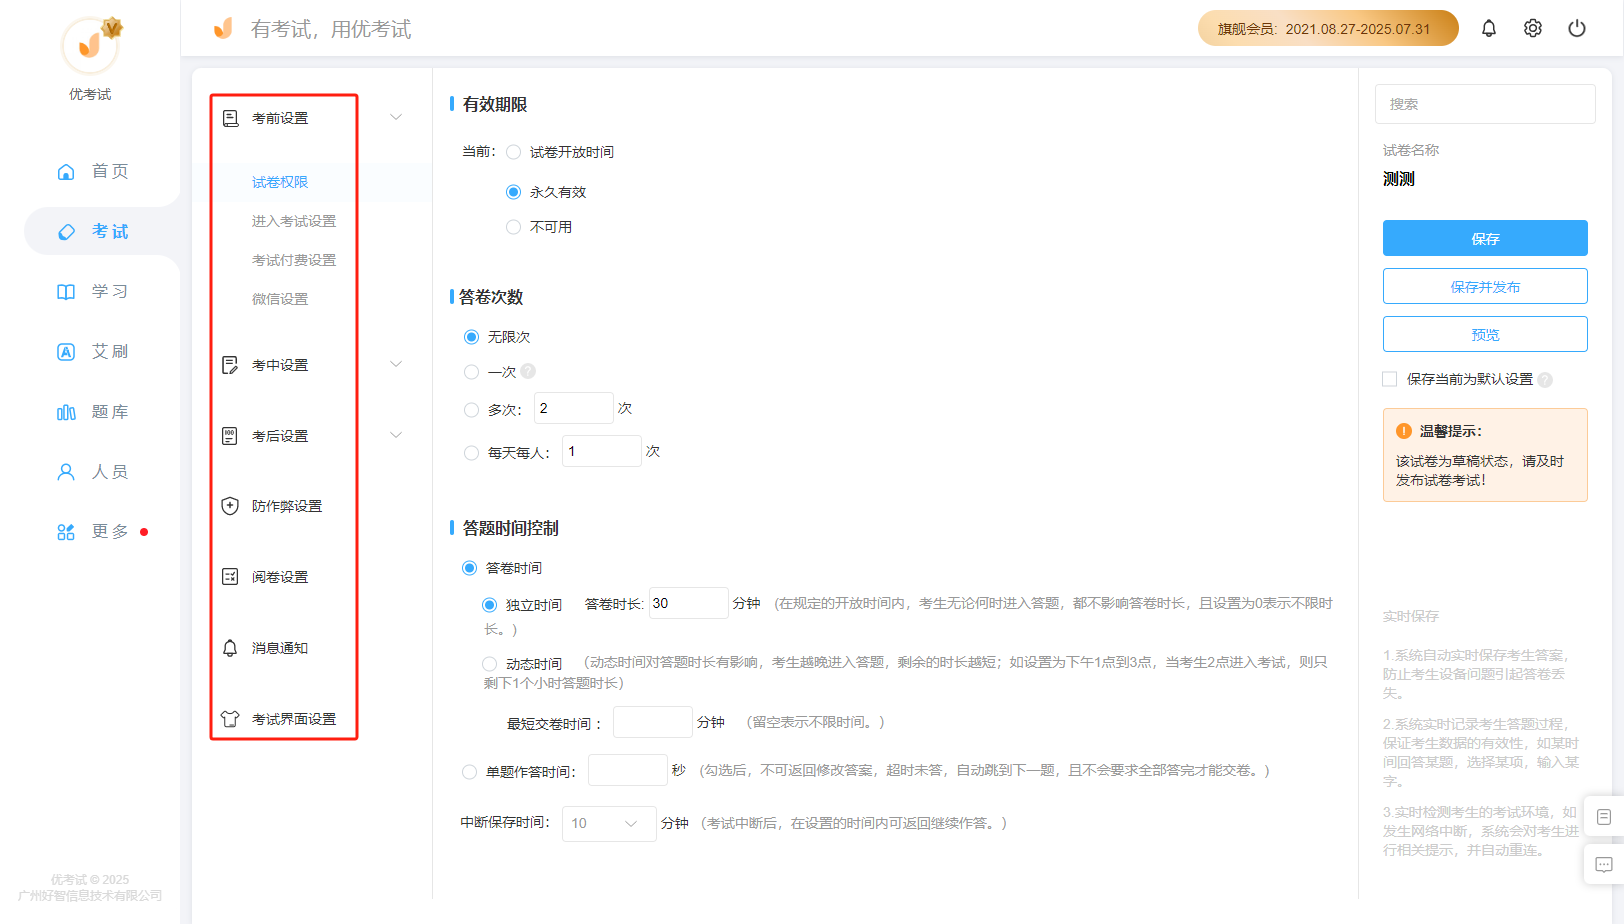Click 保存并发布 button
Image resolution: width=1624 pixels, height=924 pixels.
pyautogui.click(x=1485, y=286)
